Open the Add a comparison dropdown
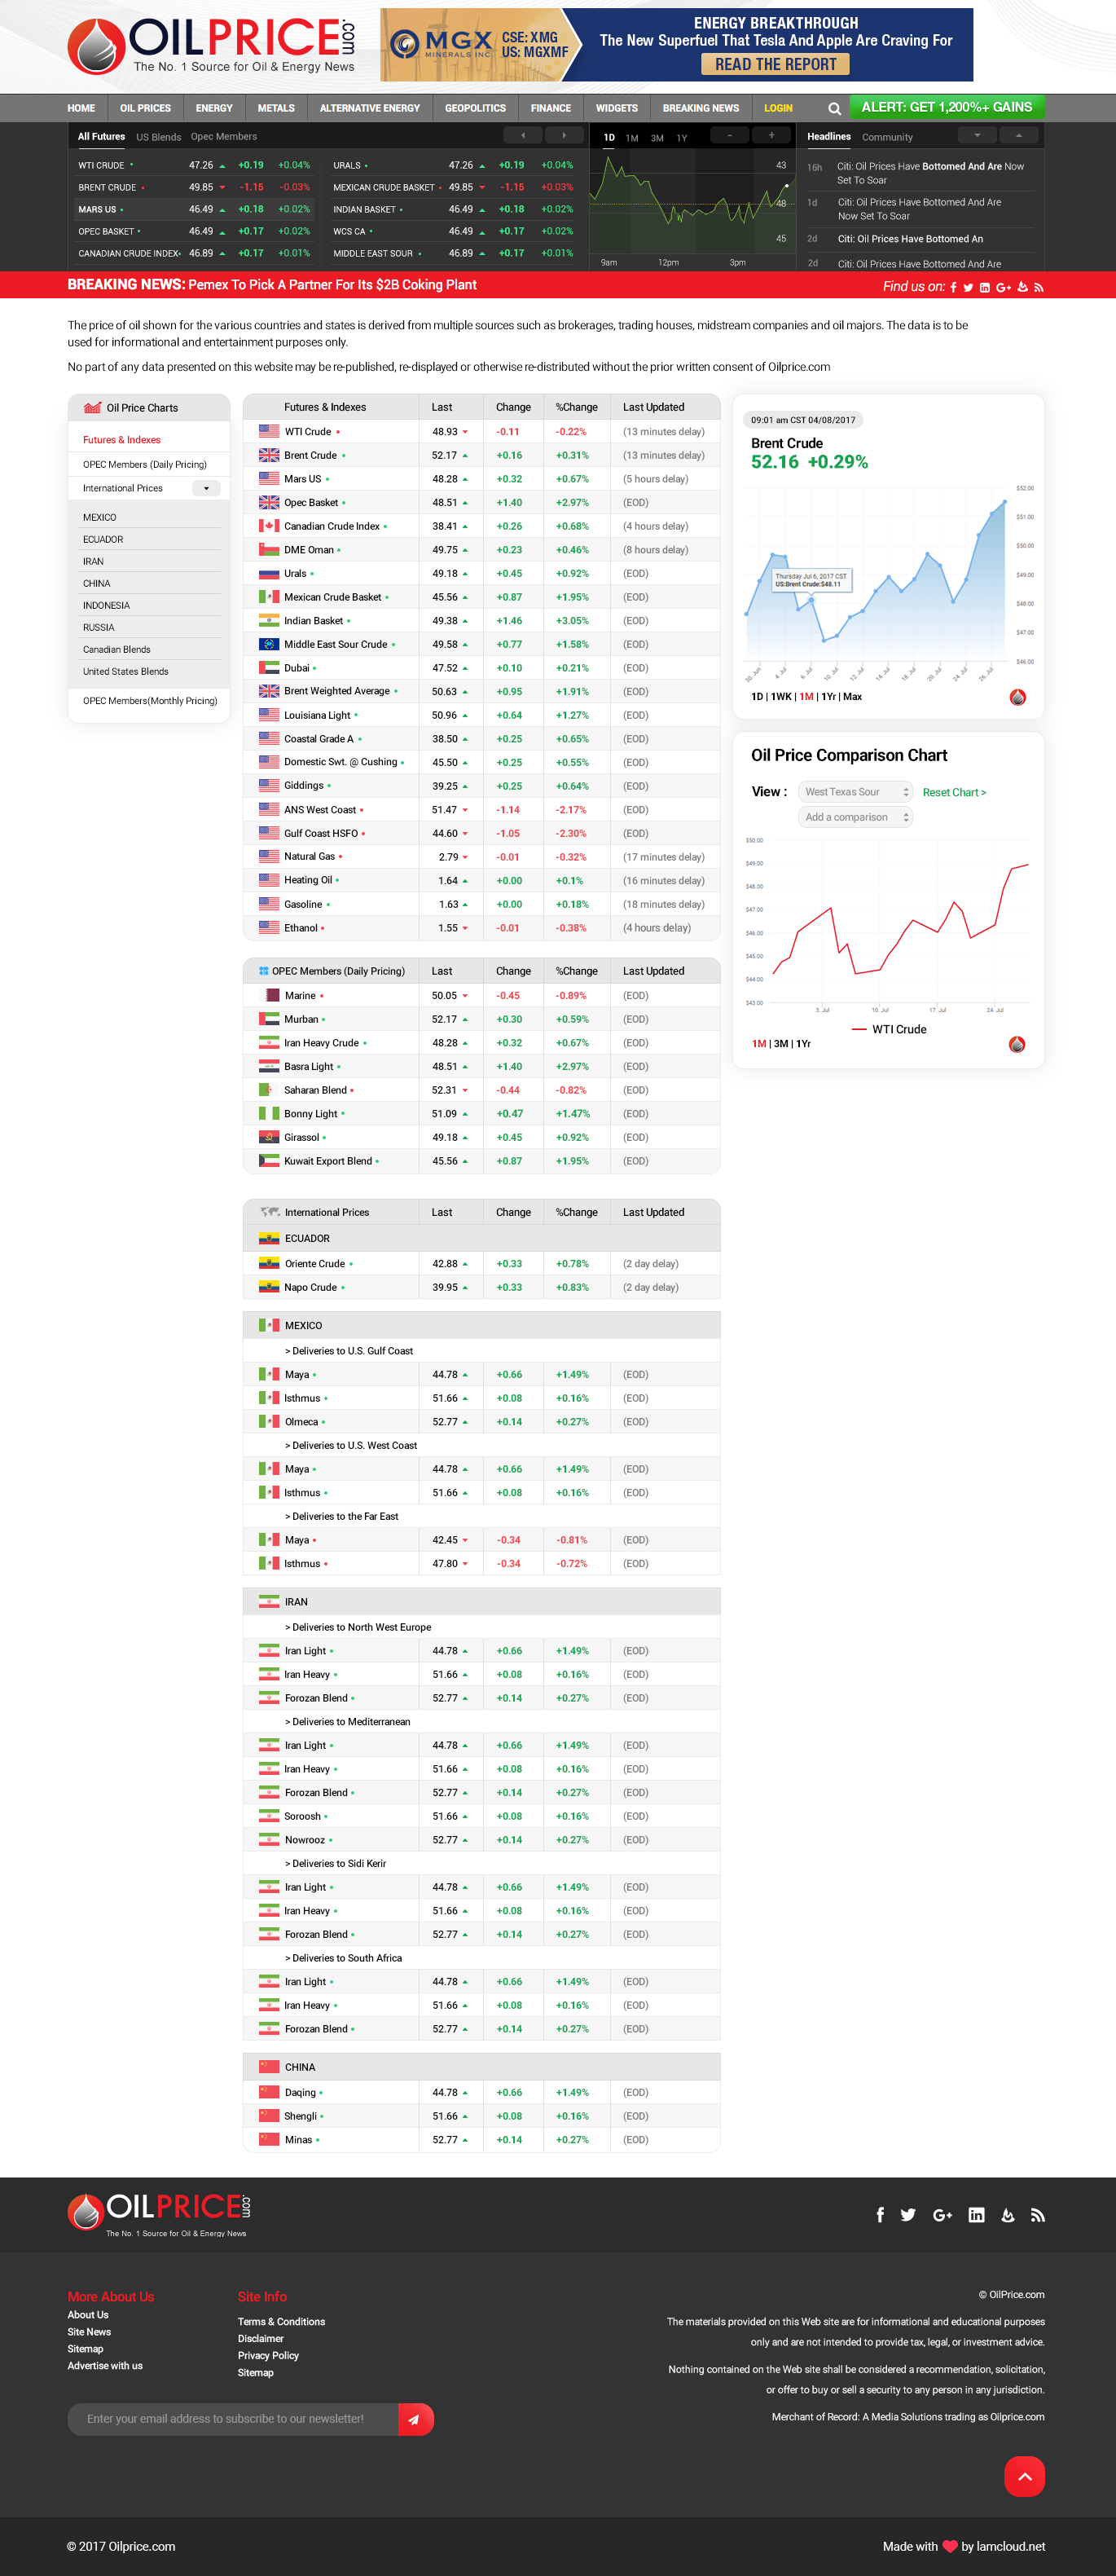This screenshot has width=1116, height=2576. click(x=855, y=817)
